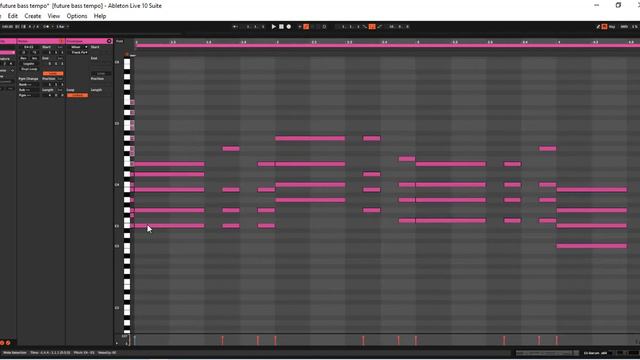Image resolution: width=640 pixels, height=360 pixels.
Task: Open the quantization menu showing 1 Bar
Action: 62,27
